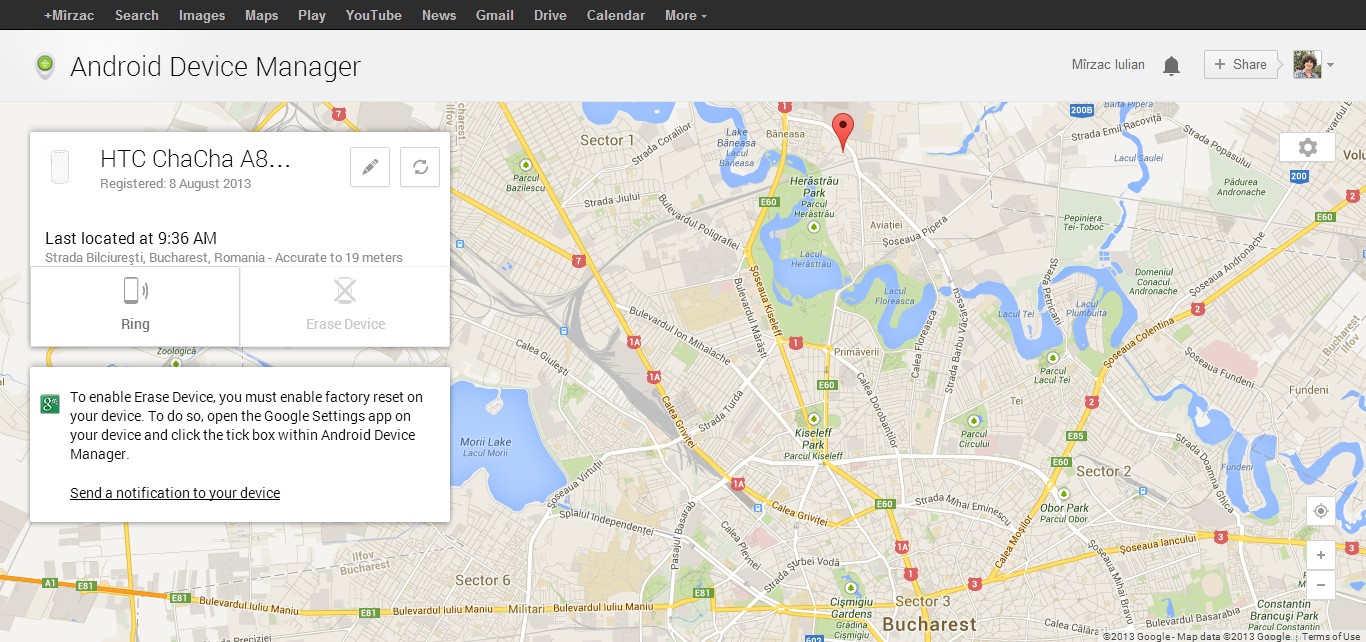Open YouTube from the top bar
The image size is (1366, 642).
pyautogui.click(x=373, y=15)
